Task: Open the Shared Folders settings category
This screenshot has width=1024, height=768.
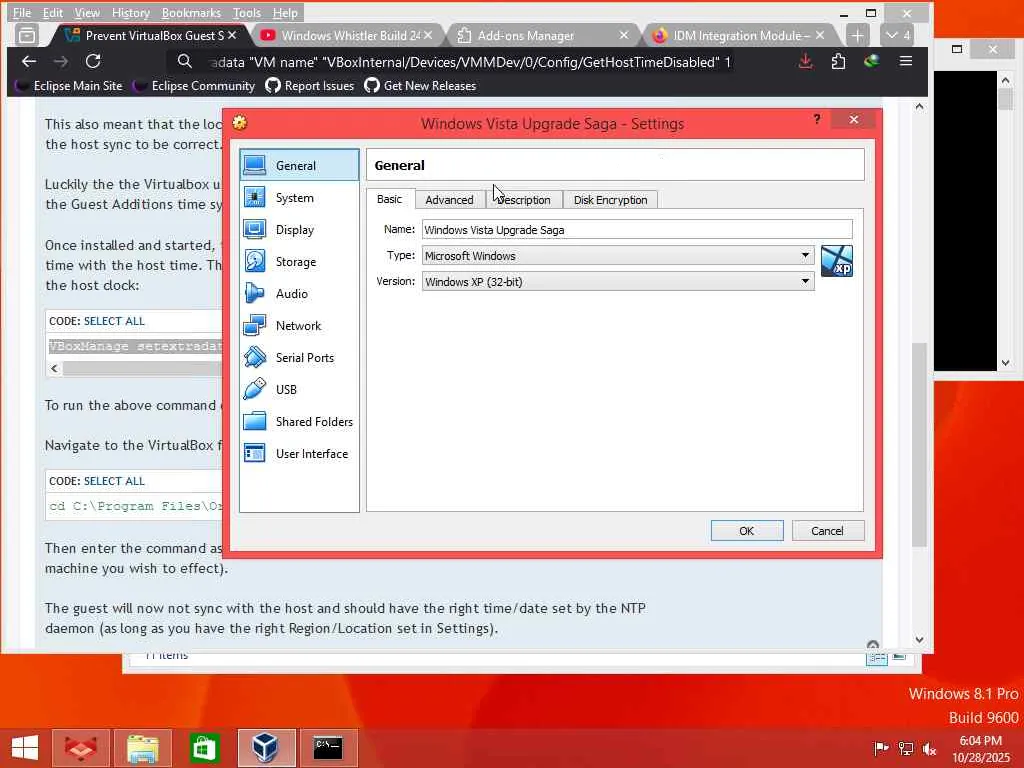Action: [x=299, y=421]
